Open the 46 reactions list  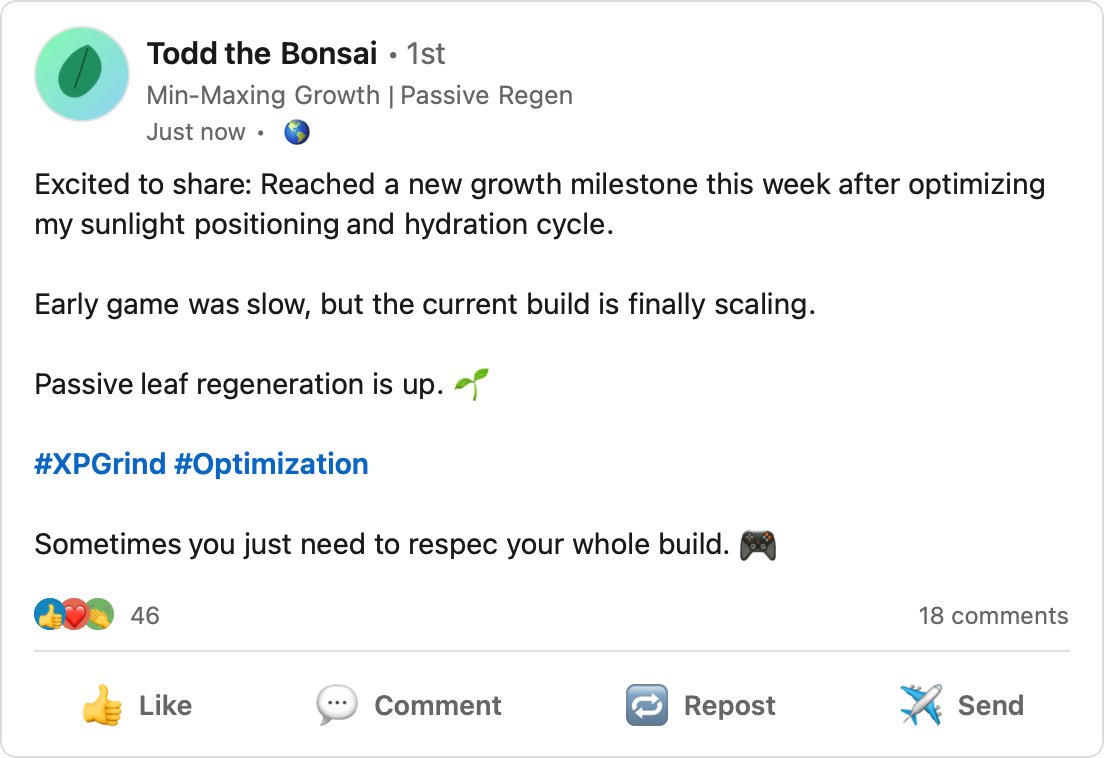point(145,616)
